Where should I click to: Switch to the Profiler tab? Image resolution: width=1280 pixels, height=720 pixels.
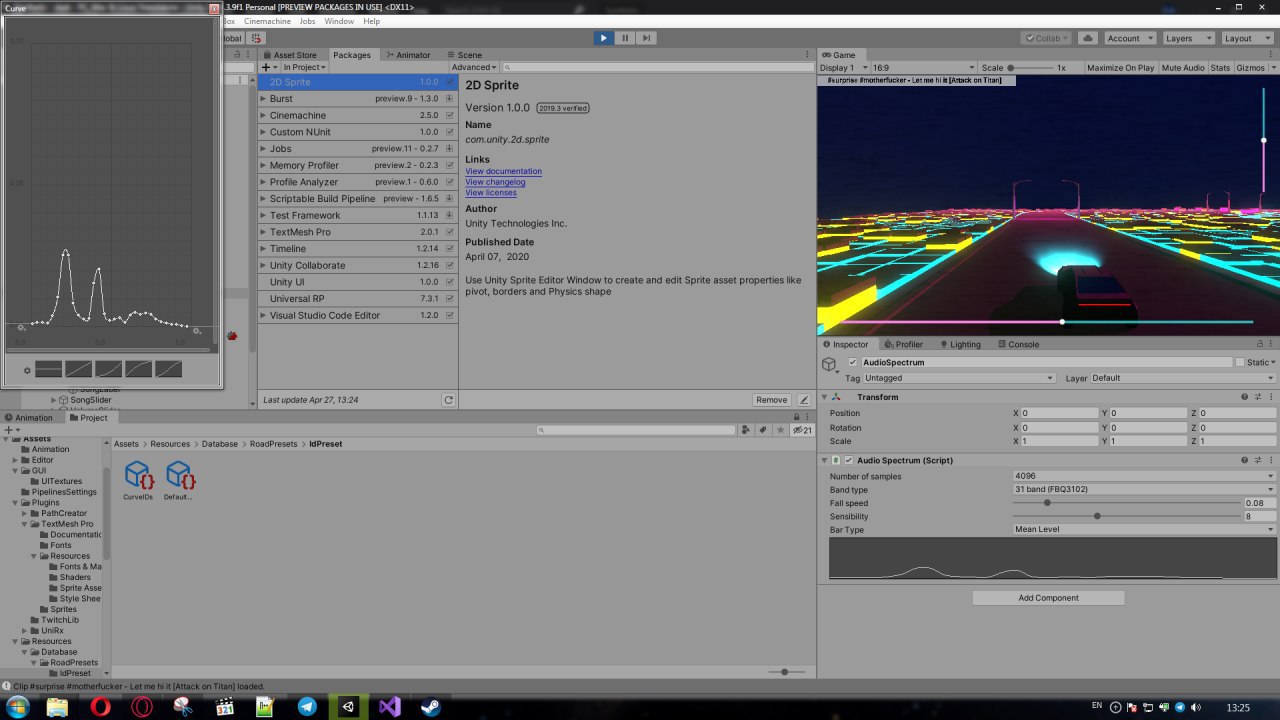pos(903,344)
